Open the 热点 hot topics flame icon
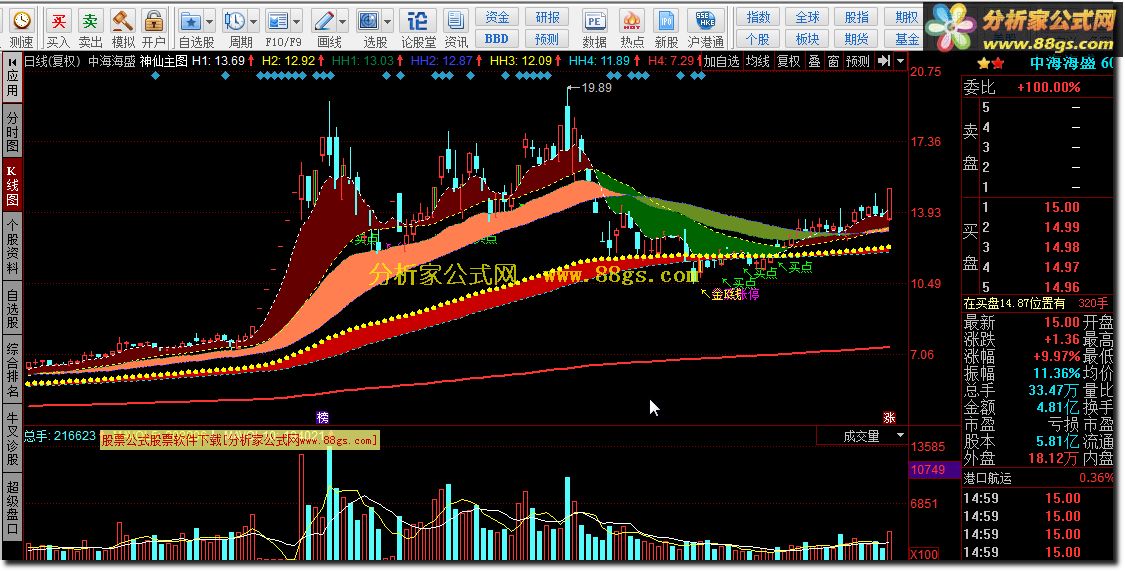 coord(631,20)
